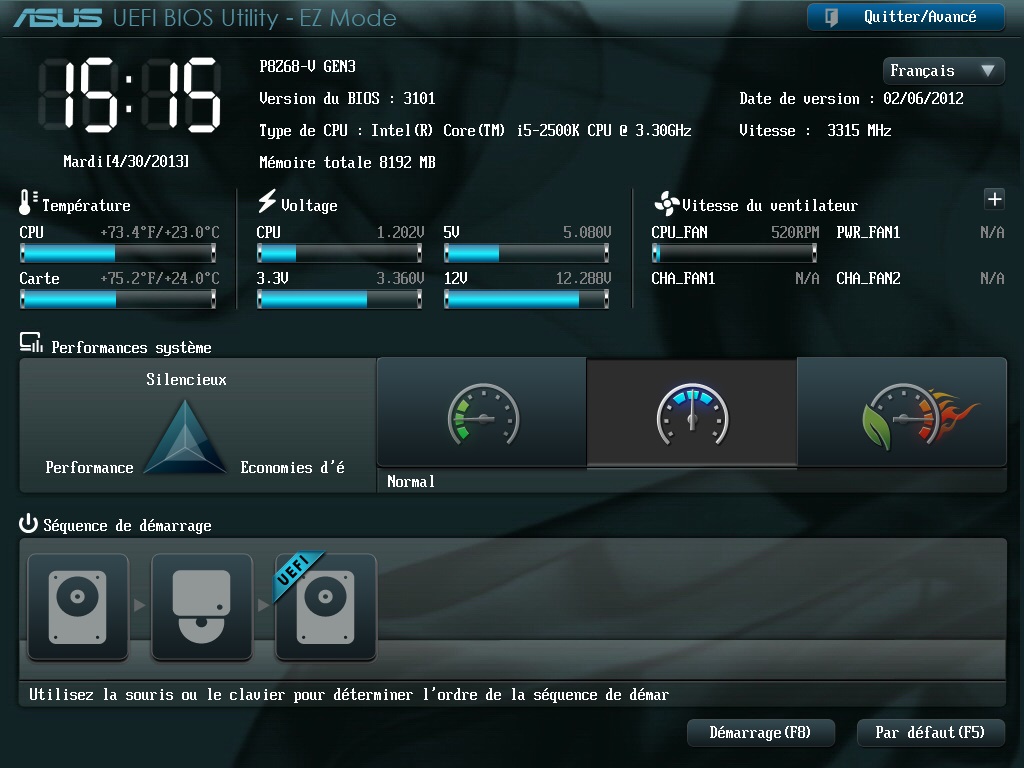Click the date Mardi[4/30/2013]
Image resolution: width=1024 pixels, height=768 pixels.
pyautogui.click(x=126, y=161)
